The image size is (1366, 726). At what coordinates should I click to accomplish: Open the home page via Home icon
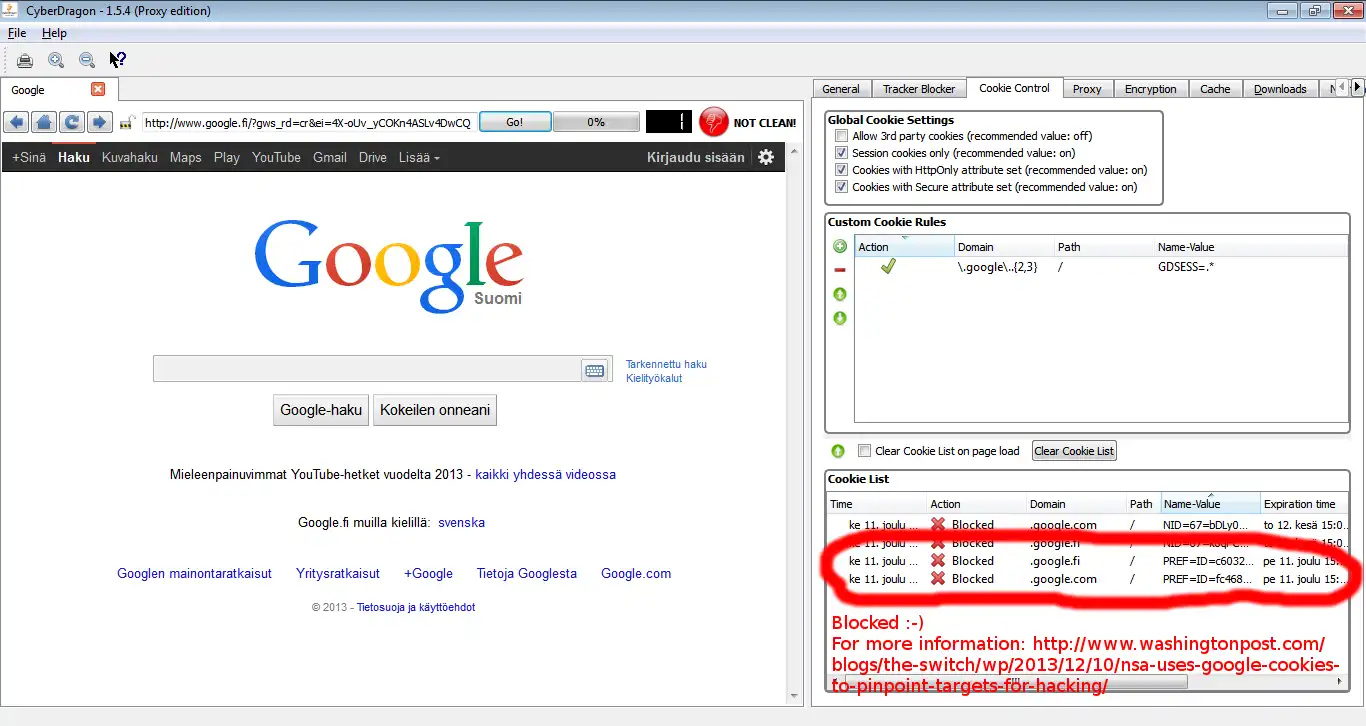pos(43,122)
